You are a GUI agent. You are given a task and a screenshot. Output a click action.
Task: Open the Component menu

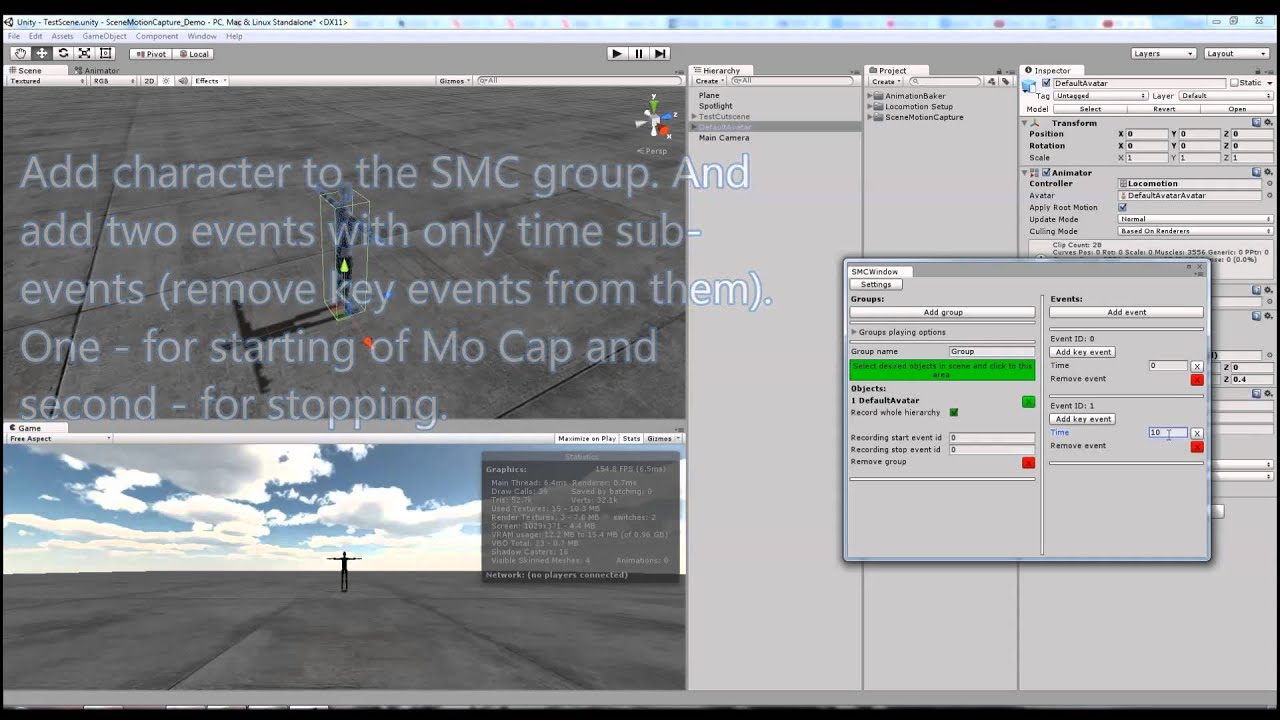pyautogui.click(x=157, y=36)
